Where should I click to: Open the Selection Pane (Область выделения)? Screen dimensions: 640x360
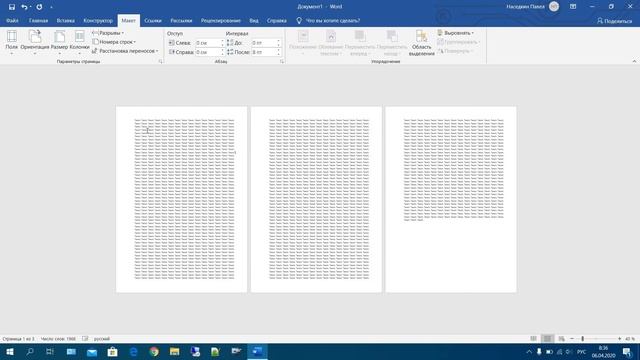click(x=421, y=42)
